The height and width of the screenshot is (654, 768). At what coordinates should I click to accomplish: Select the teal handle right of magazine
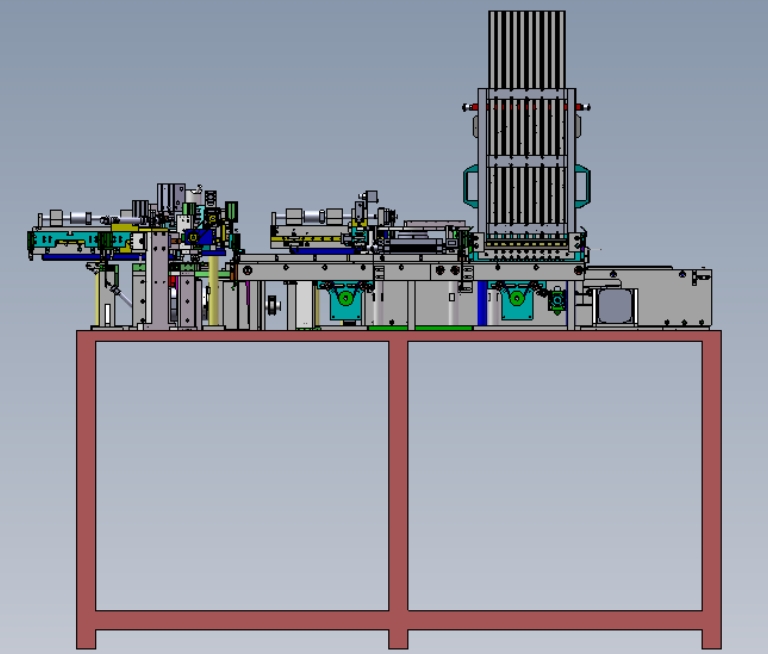coord(582,186)
